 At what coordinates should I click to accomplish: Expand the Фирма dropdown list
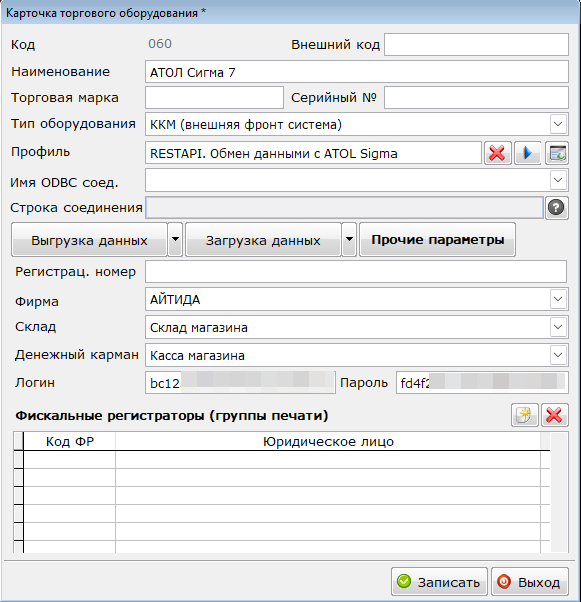coord(558,299)
